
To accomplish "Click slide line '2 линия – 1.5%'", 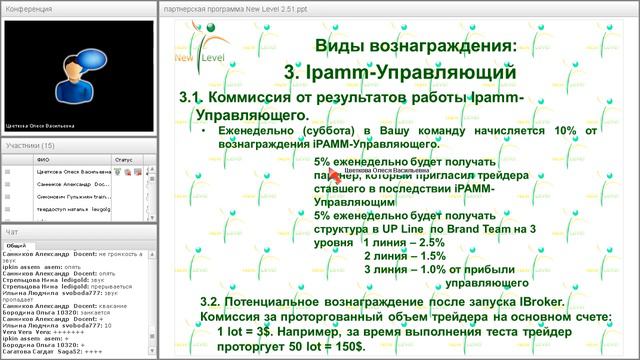I will click(x=405, y=256).
